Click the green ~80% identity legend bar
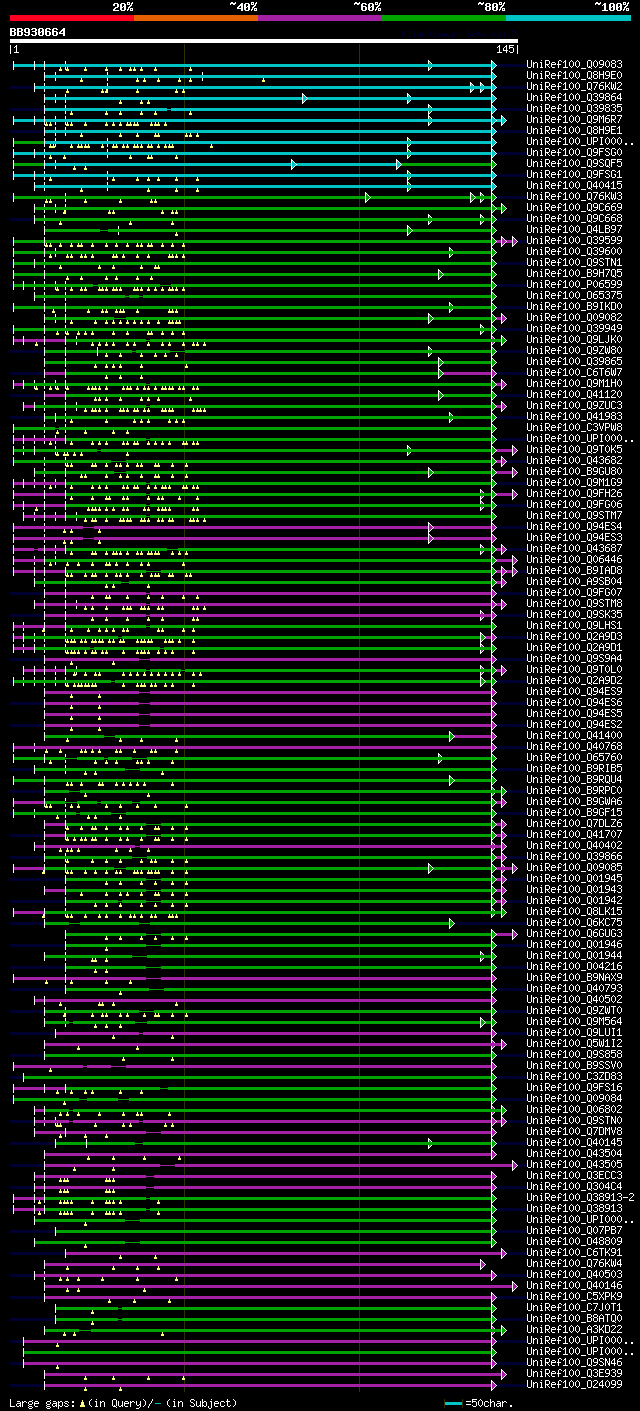 coord(444,17)
